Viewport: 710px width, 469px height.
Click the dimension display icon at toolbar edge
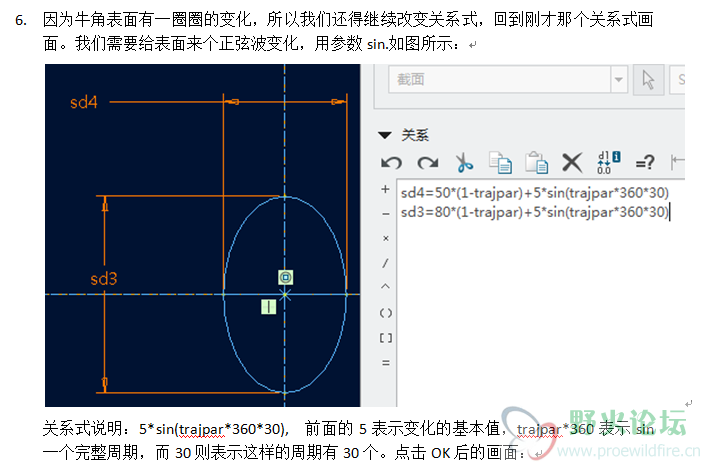click(677, 161)
